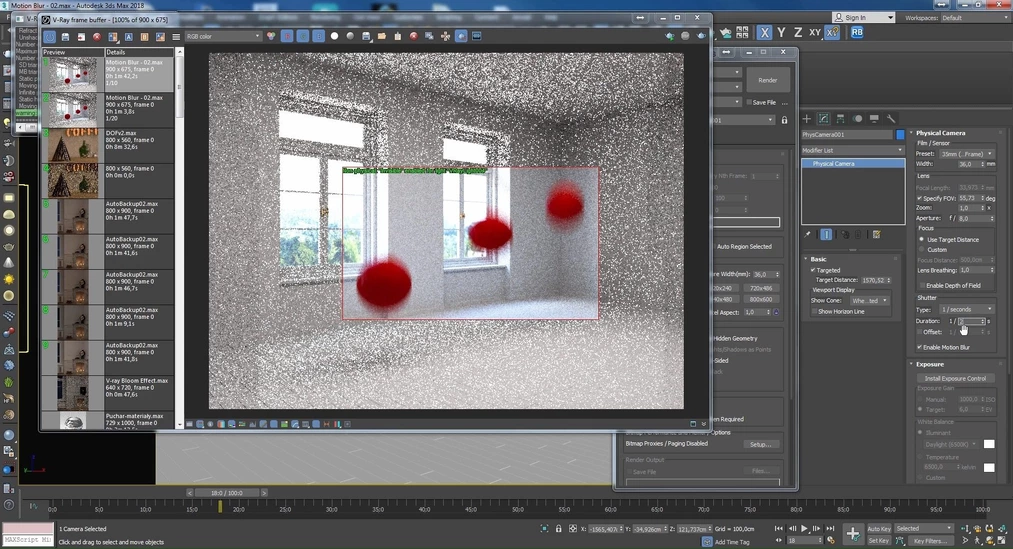Click the selection lock padlock icon in status bar
The height and width of the screenshot is (549, 1013).
559,528
